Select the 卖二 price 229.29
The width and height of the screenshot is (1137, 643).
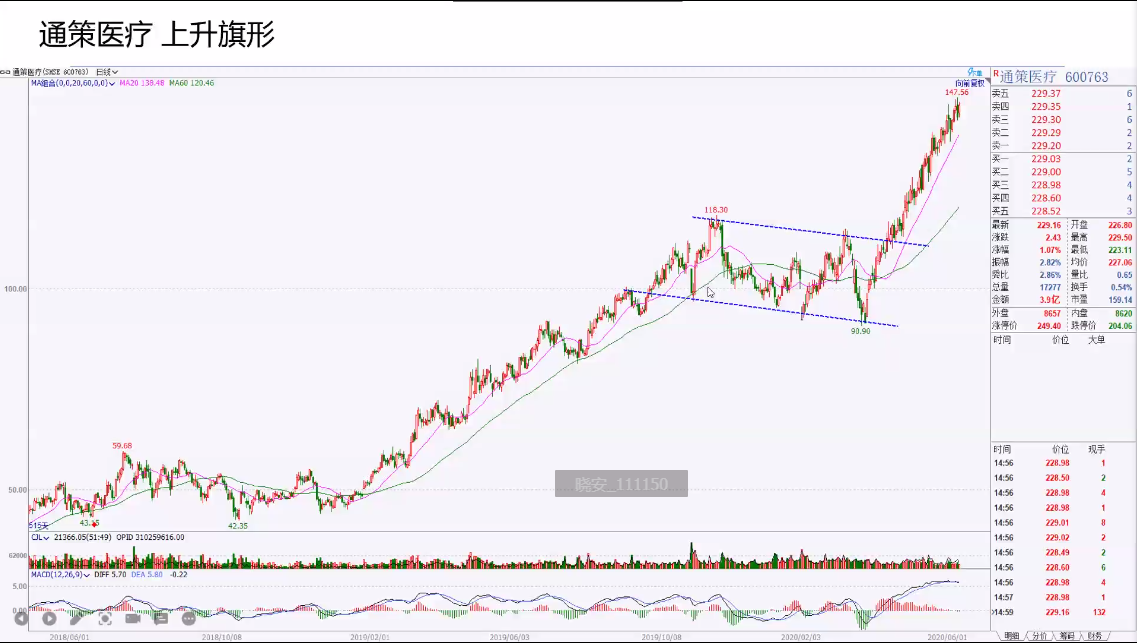click(1046, 133)
